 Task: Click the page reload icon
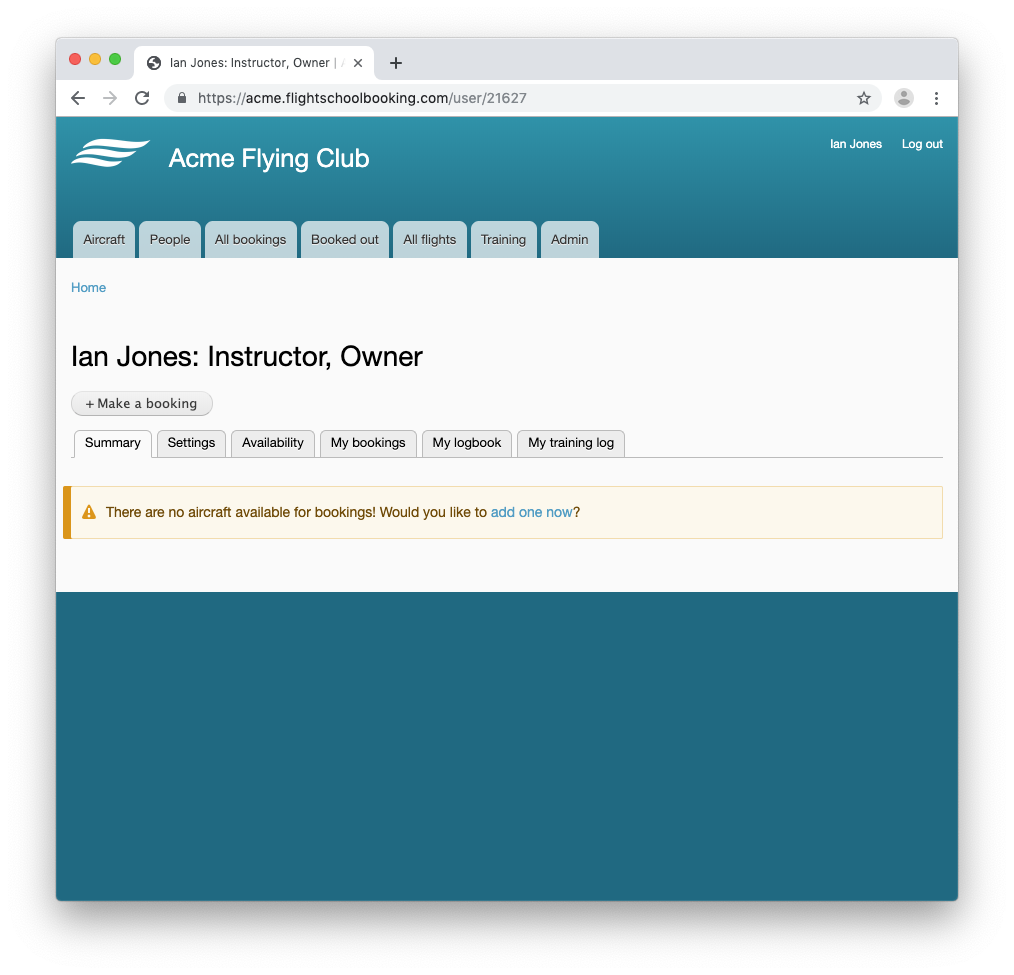point(142,98)
